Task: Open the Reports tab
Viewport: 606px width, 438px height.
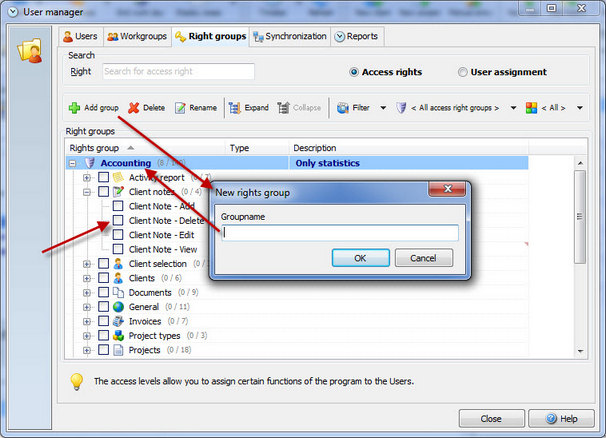Action: [357, 36]
